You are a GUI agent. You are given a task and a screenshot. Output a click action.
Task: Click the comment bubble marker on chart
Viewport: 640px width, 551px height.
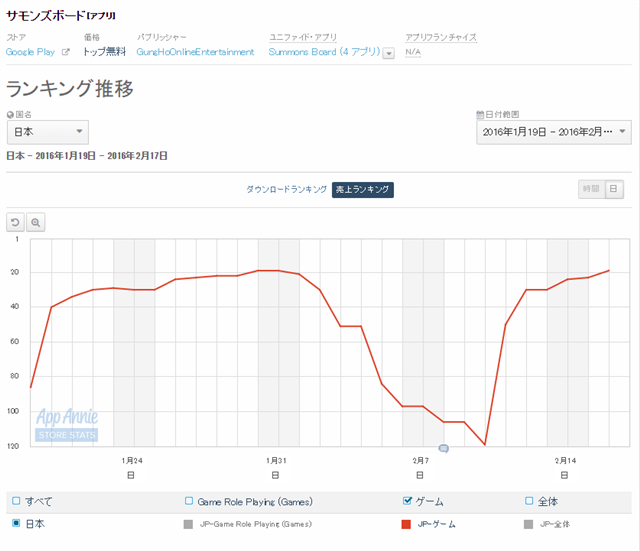click(443, 449)
